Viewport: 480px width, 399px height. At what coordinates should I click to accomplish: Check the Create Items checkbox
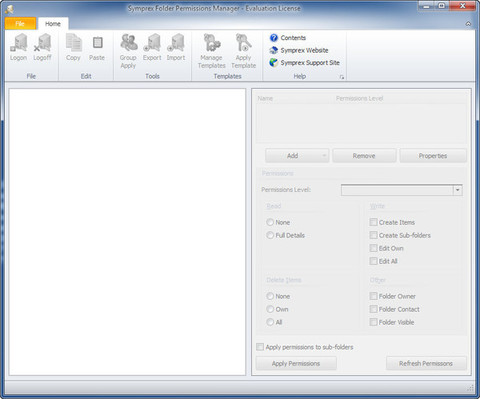373,222
